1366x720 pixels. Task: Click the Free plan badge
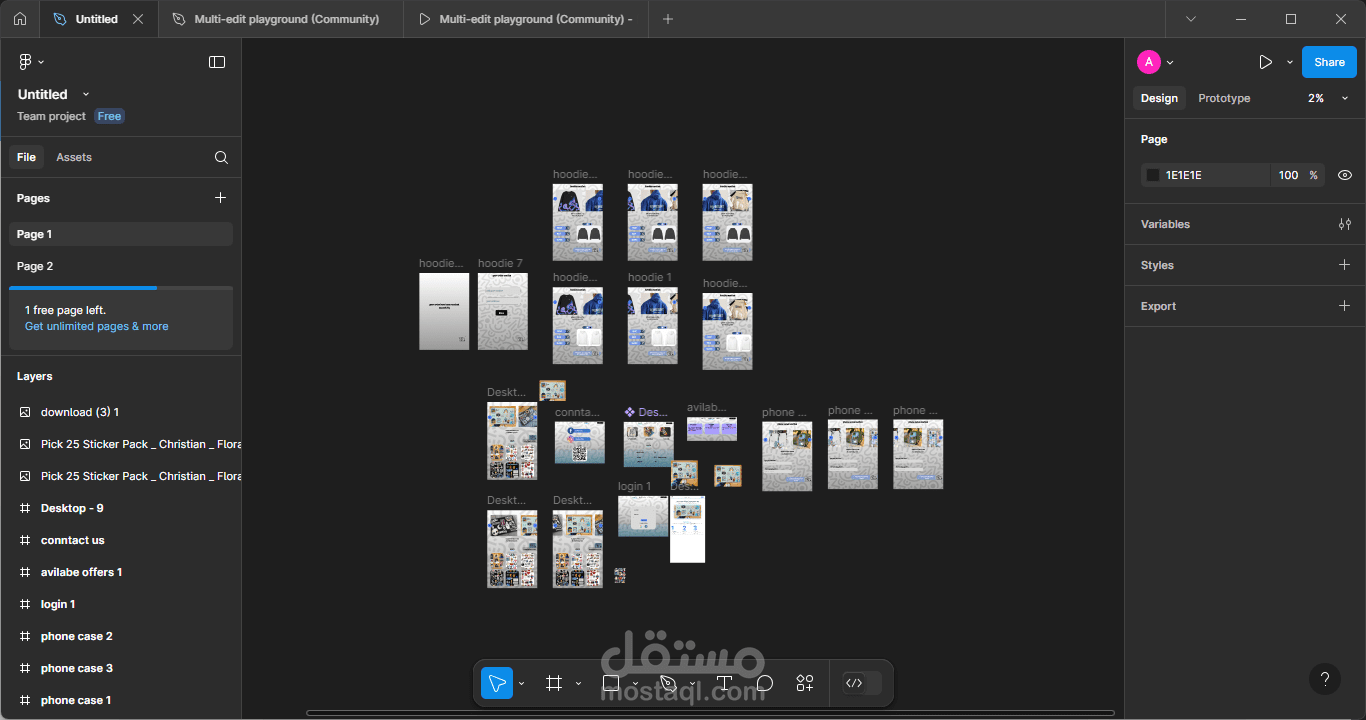pos(109,116)
